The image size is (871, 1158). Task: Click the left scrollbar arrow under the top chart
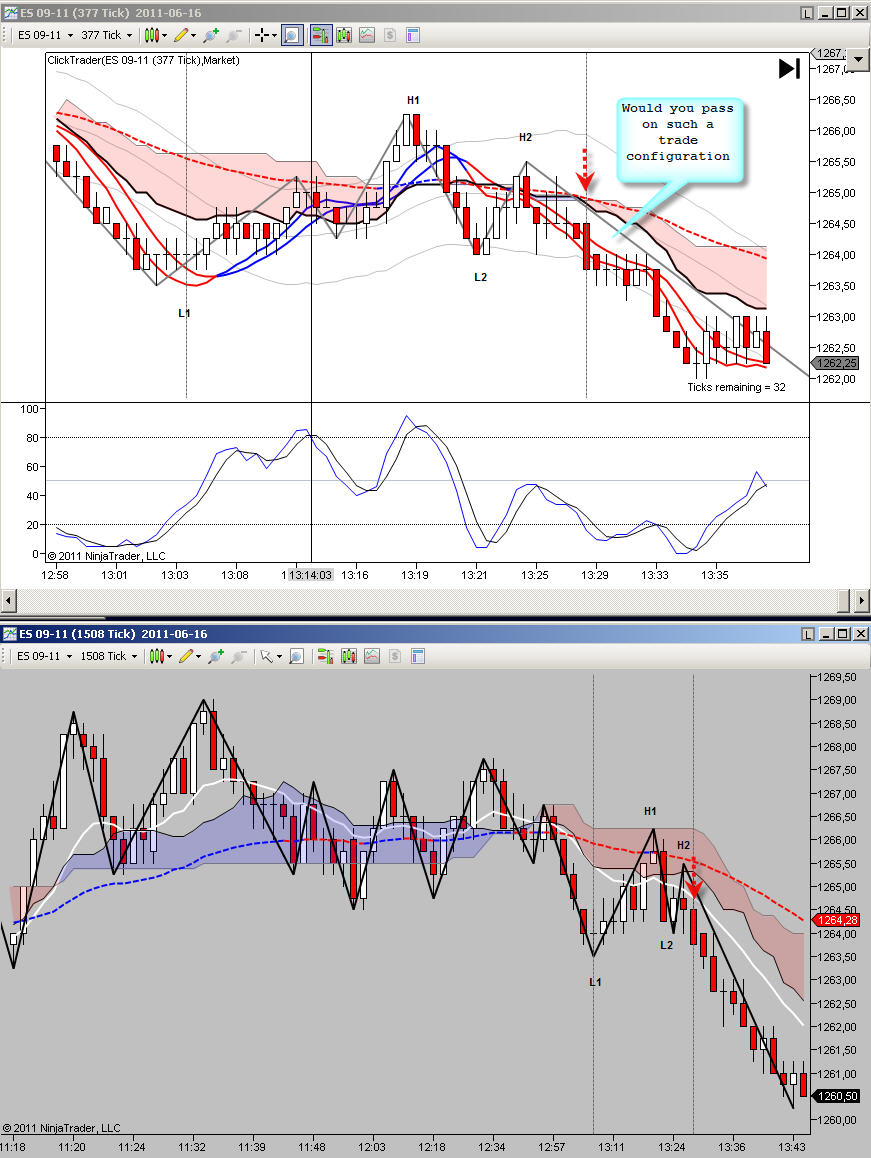pos(8,600)
